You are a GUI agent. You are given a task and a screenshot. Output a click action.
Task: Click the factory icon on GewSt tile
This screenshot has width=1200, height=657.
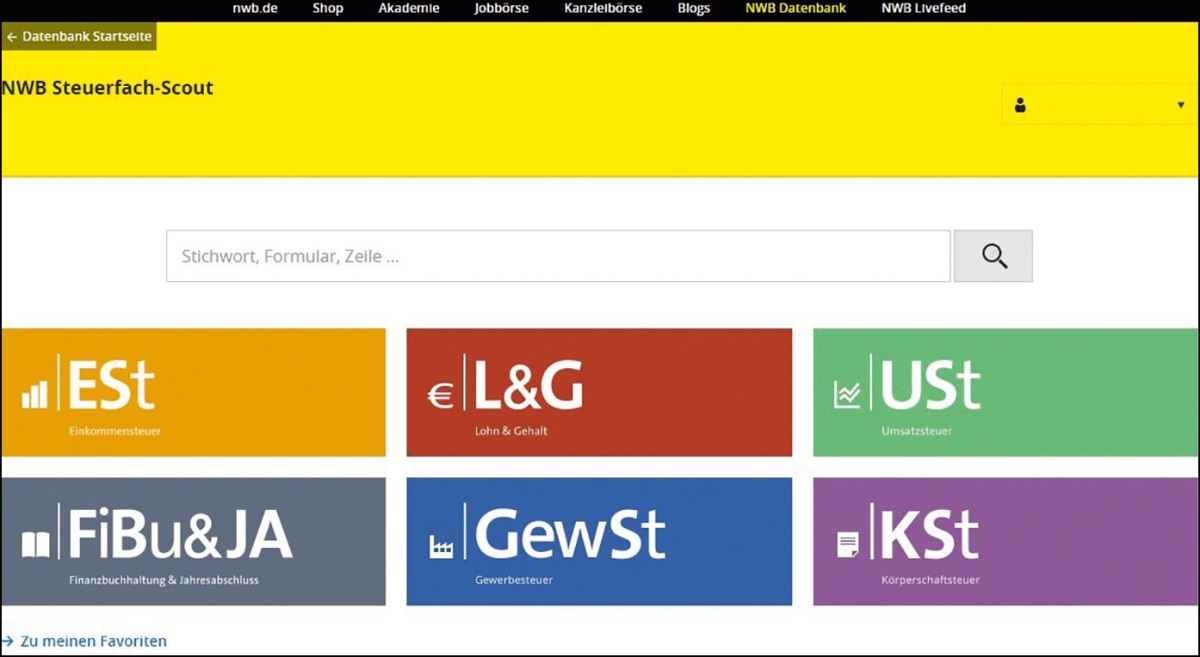tap(440, 546)
